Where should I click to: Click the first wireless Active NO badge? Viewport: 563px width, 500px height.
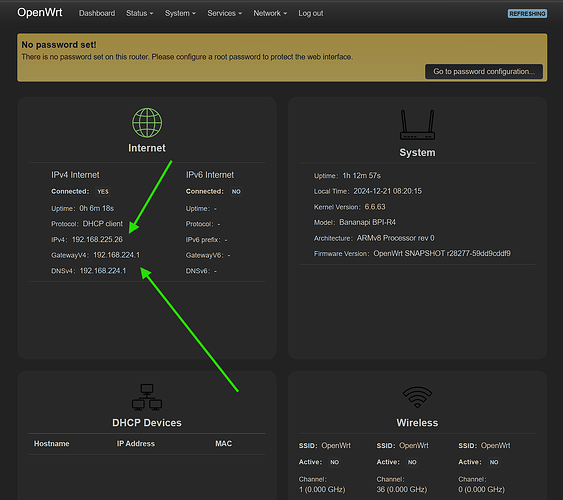[x=334, y=462]
